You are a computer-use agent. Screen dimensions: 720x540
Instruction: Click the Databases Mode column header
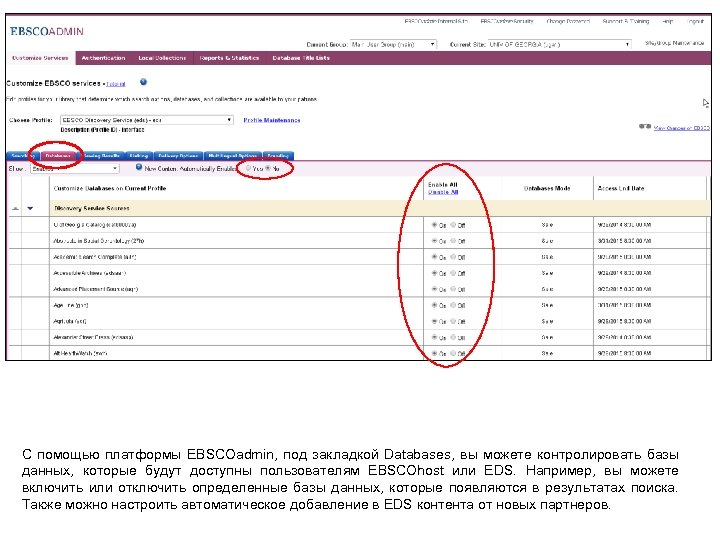tap(547, 188)
